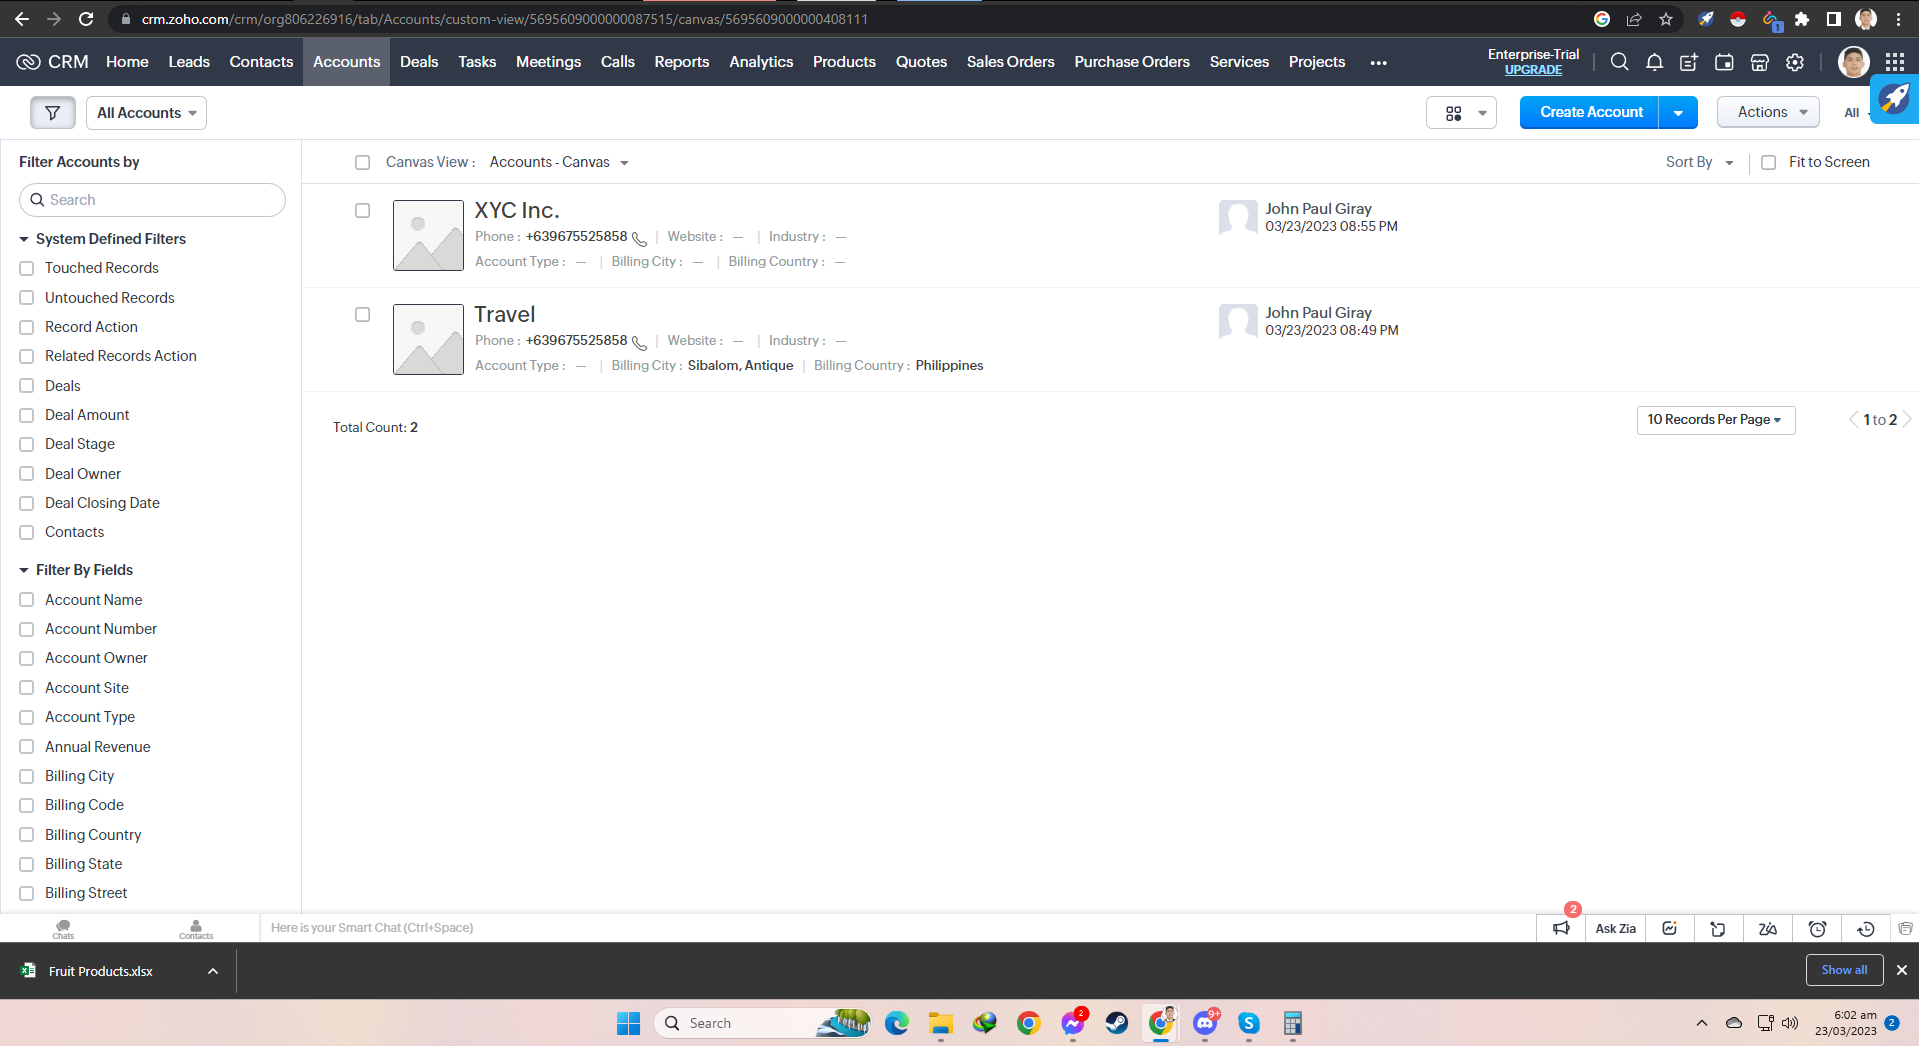Open Create Account dropdown arrow

pos(1678,113)
